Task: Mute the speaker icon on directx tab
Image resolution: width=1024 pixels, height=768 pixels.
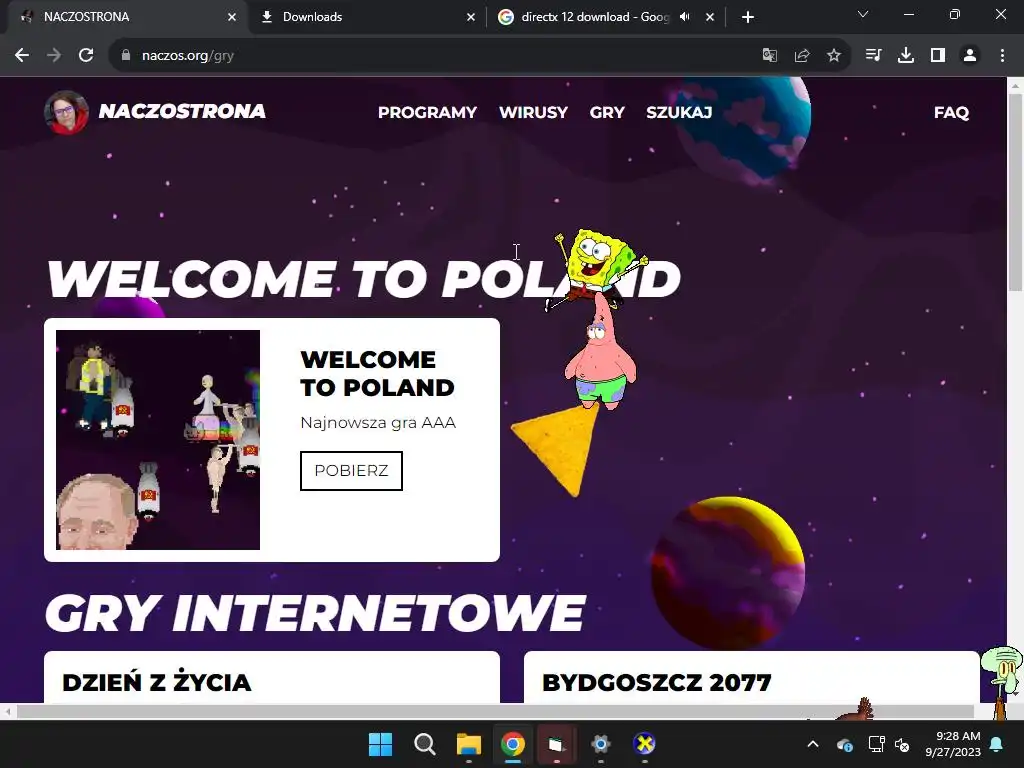Action: click(x=684, y=17)
